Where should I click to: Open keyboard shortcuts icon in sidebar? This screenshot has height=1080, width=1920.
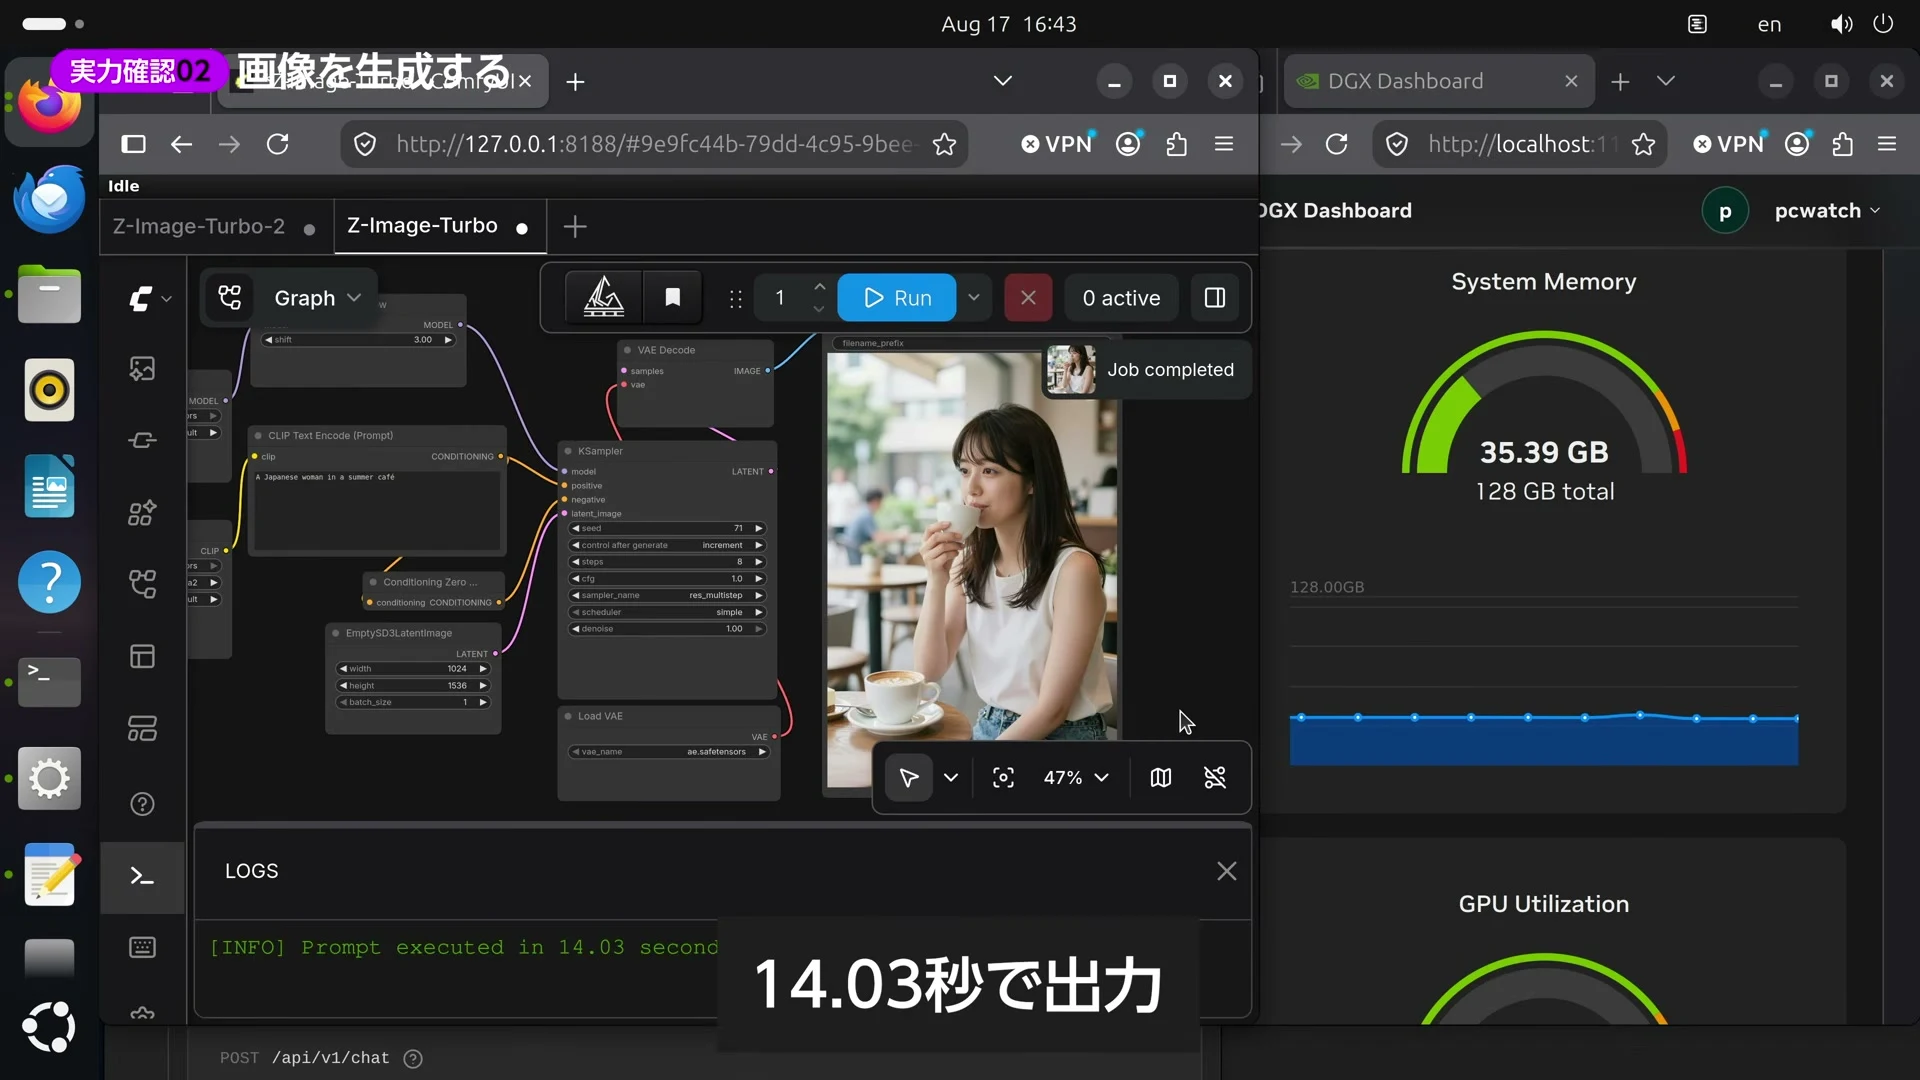pos(142,947)
